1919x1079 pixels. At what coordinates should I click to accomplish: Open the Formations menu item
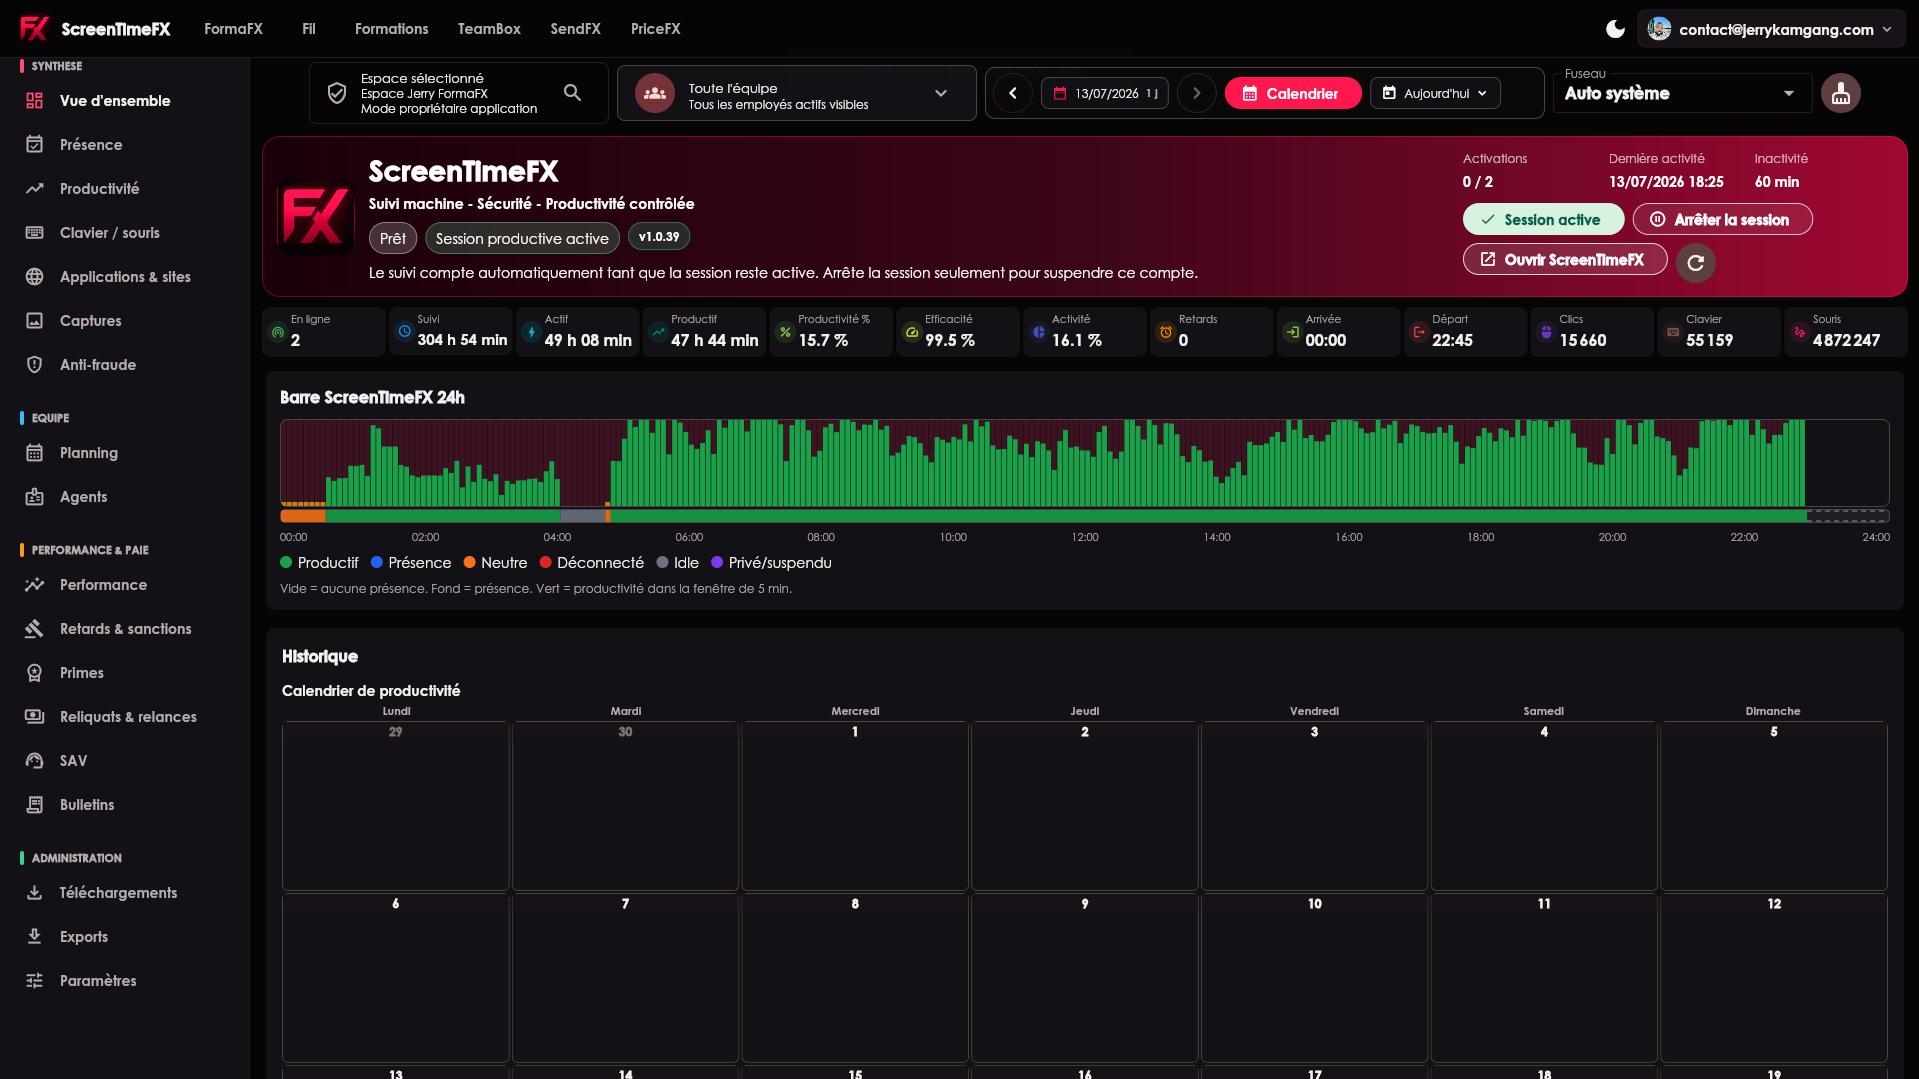(x=391, y=29)
